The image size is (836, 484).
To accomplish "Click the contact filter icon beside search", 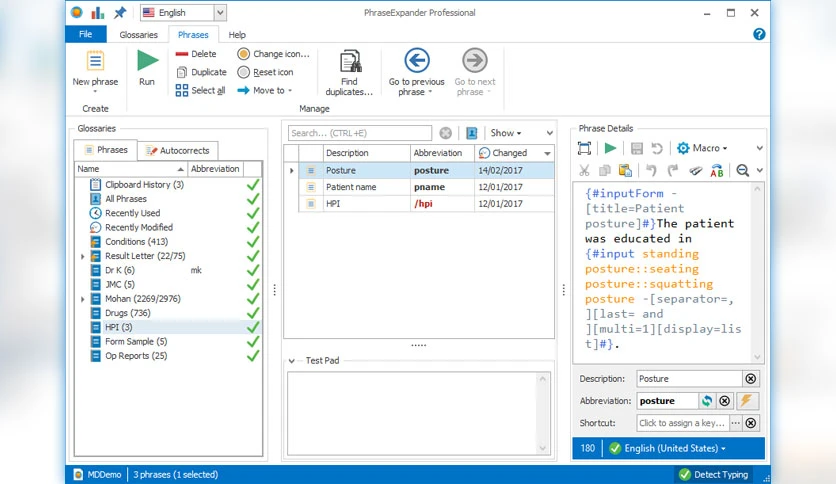I will tap(472, 133).
